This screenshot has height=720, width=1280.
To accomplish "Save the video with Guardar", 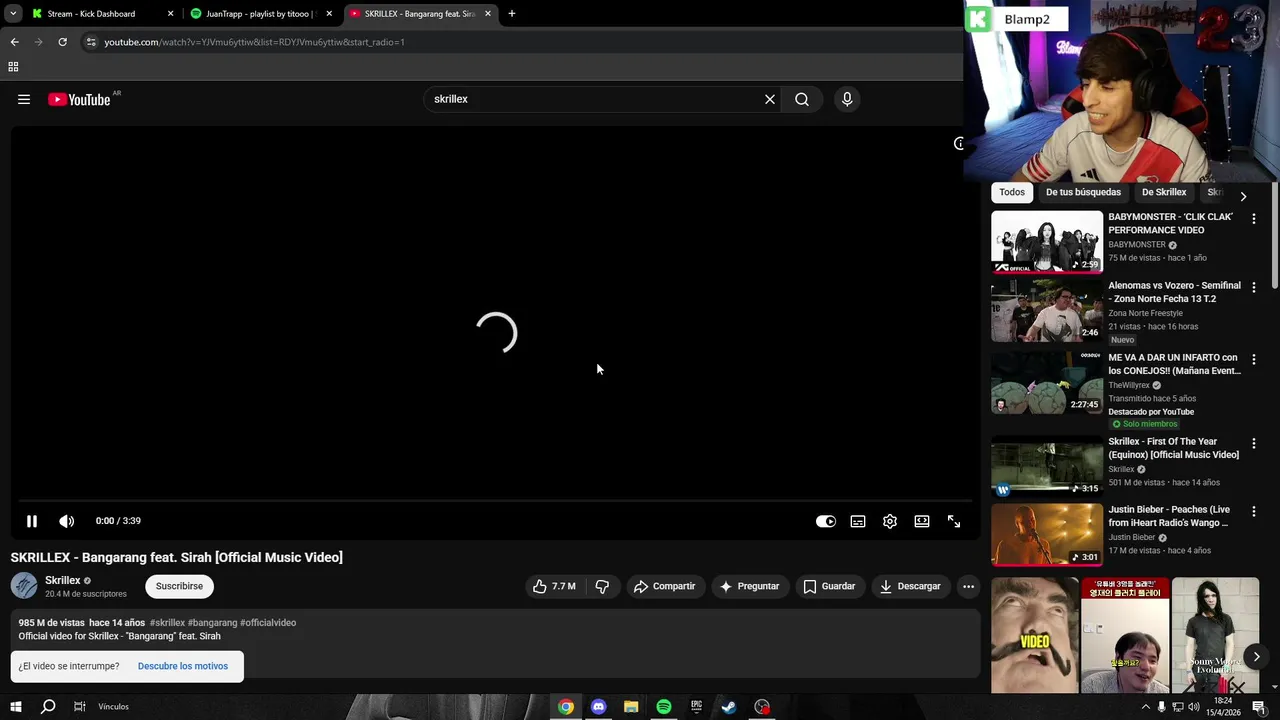I will [x=829, y=586].
